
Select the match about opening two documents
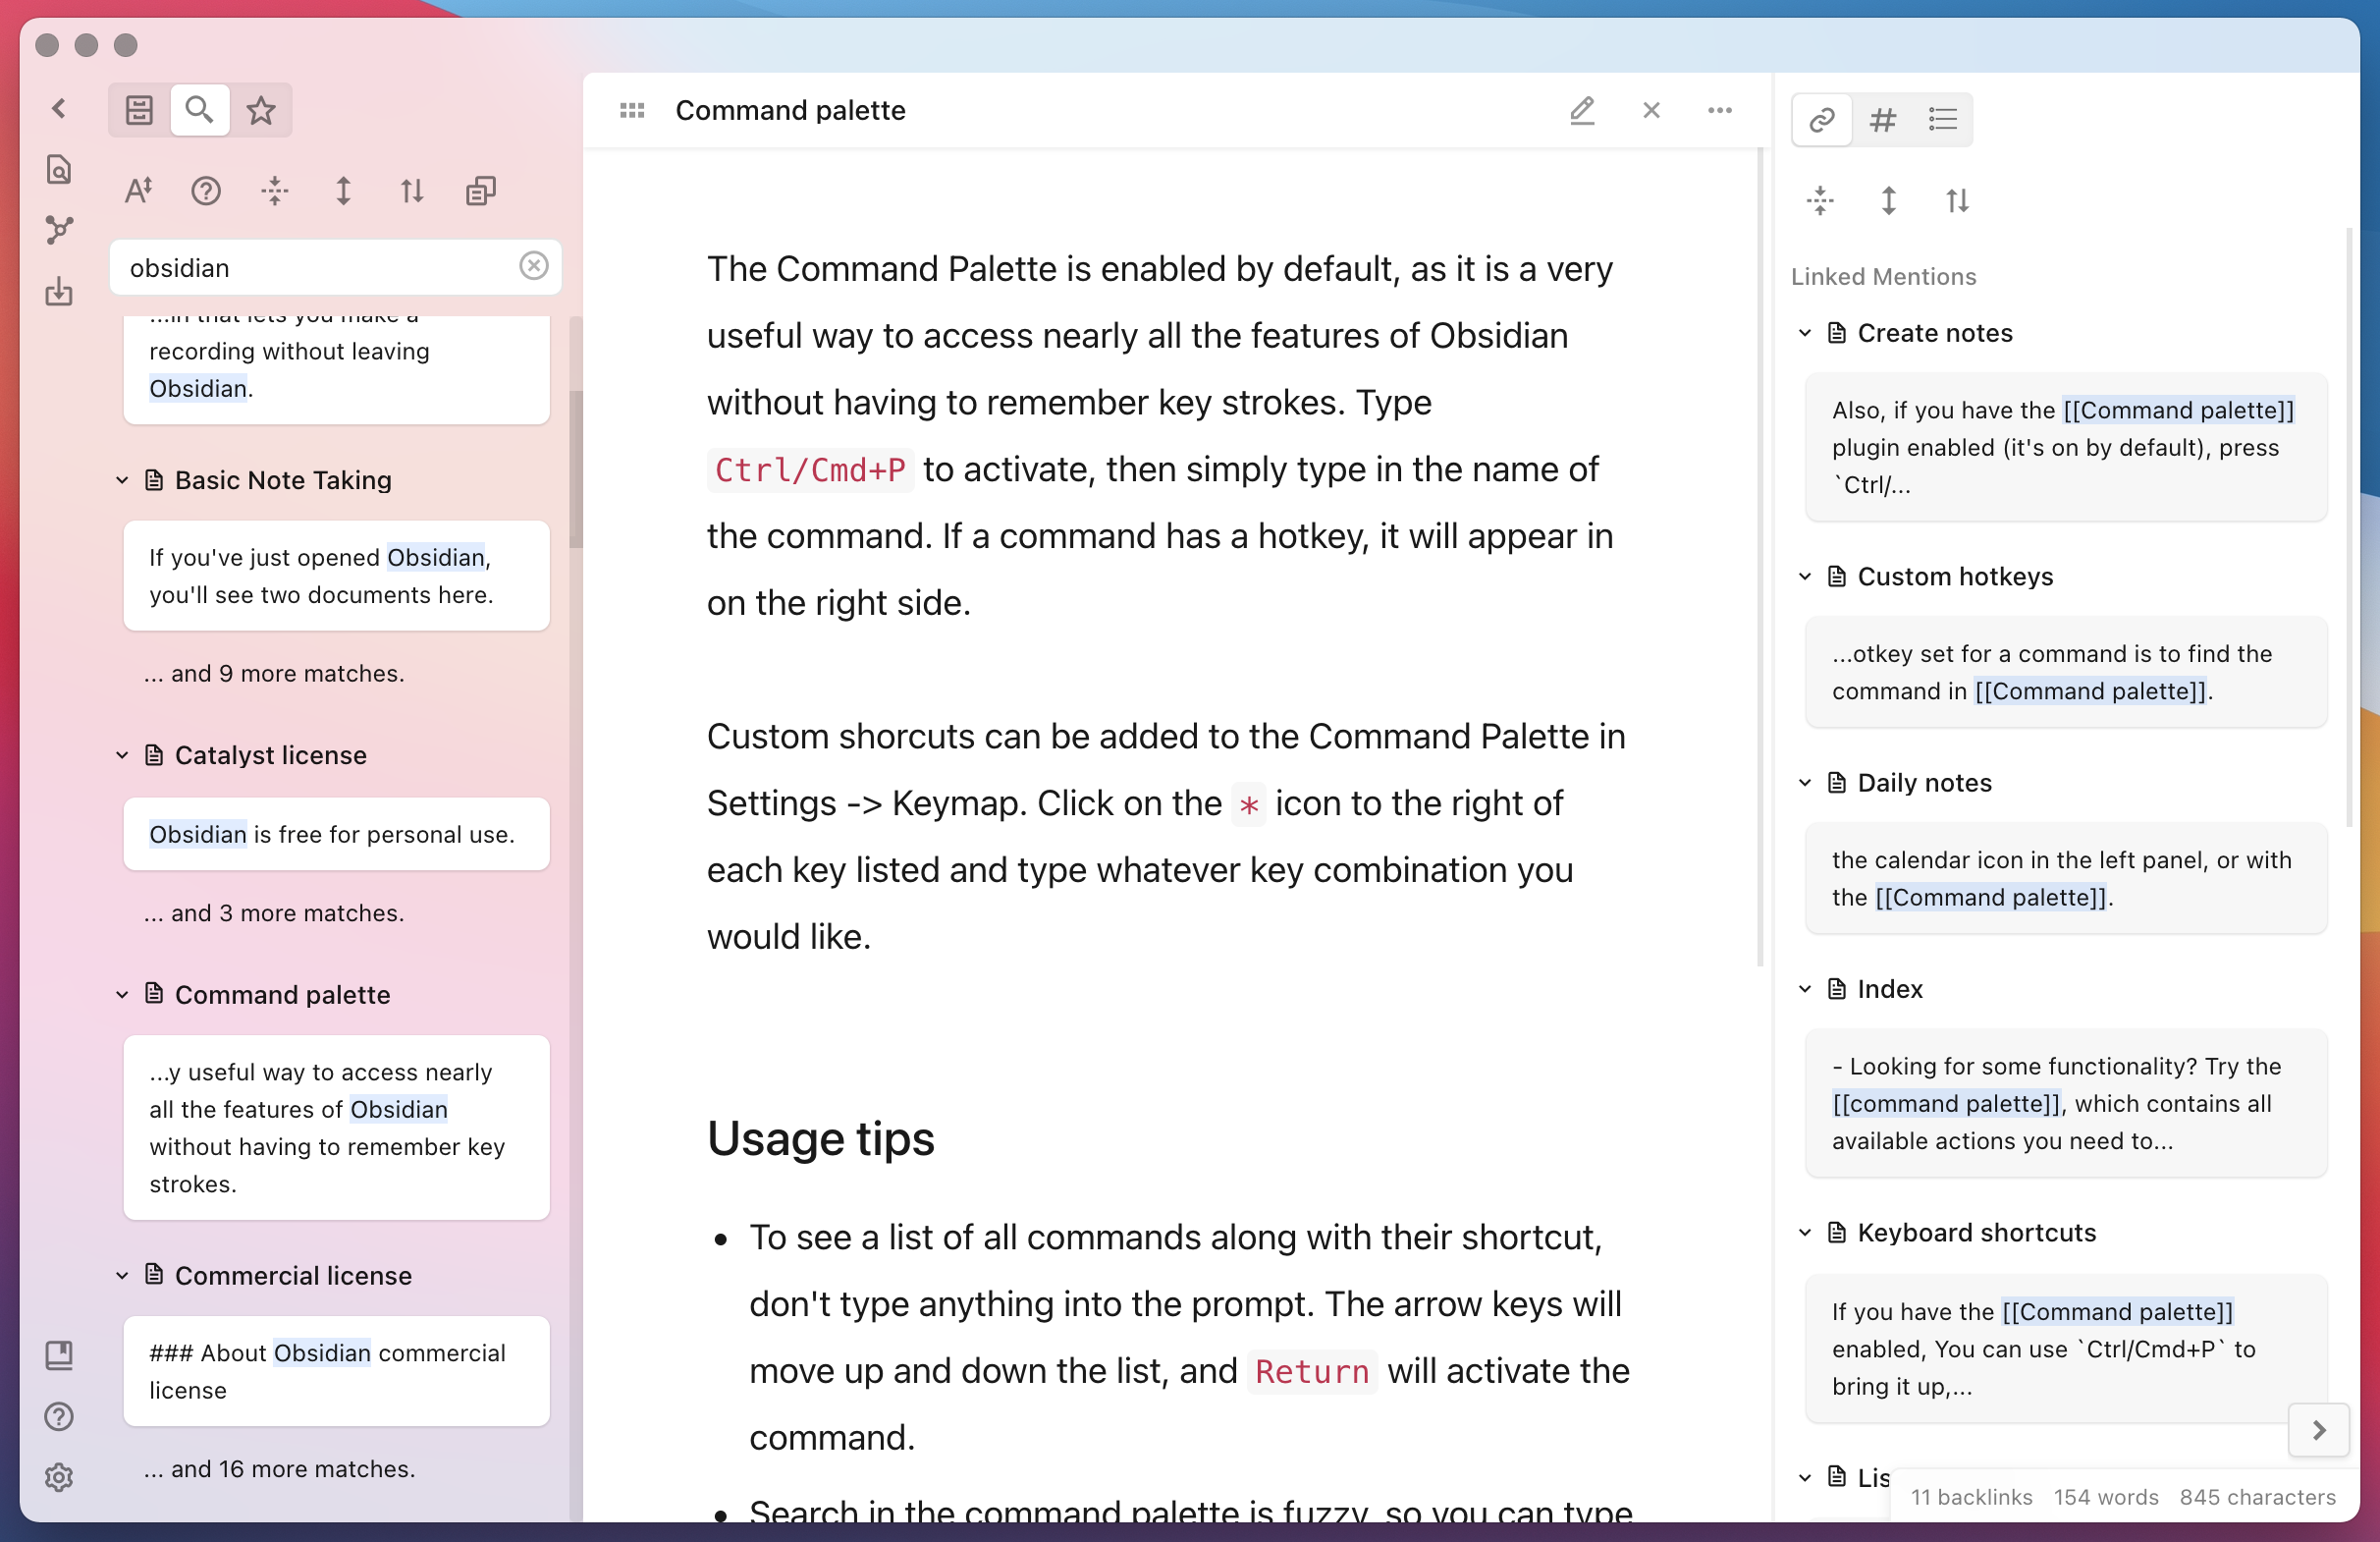[x=336, y=575]
